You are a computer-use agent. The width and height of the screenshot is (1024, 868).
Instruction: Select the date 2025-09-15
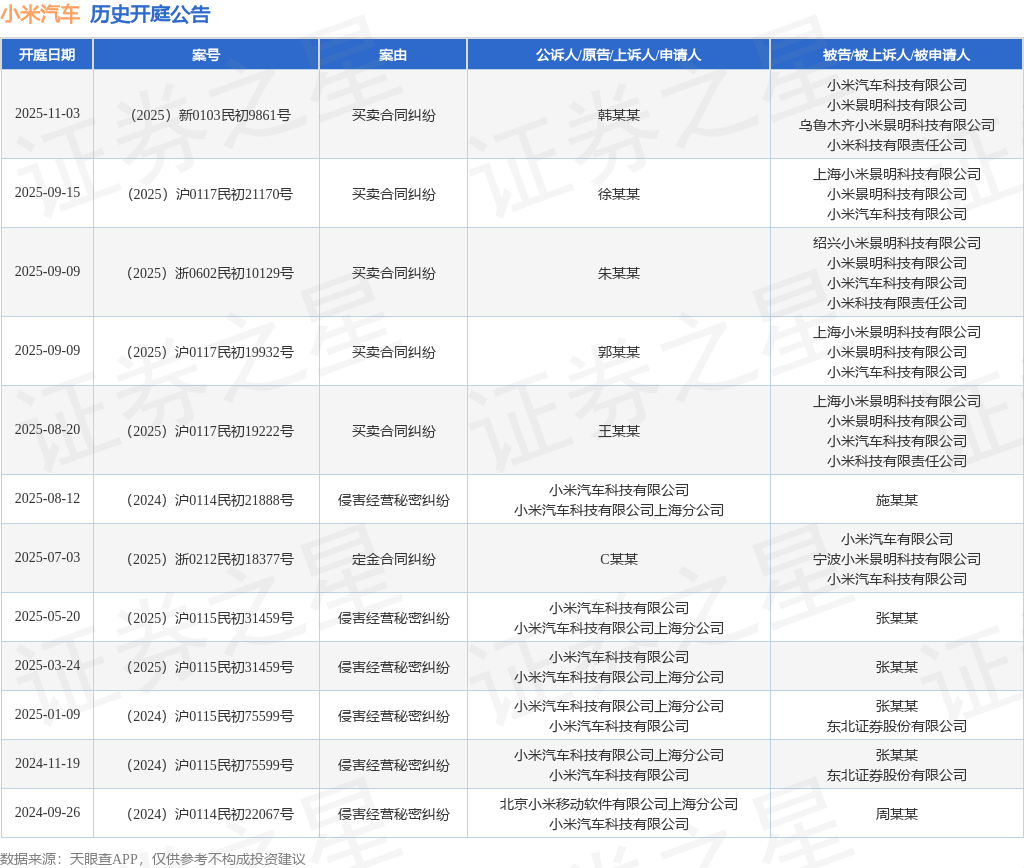(x=48, y=193)
